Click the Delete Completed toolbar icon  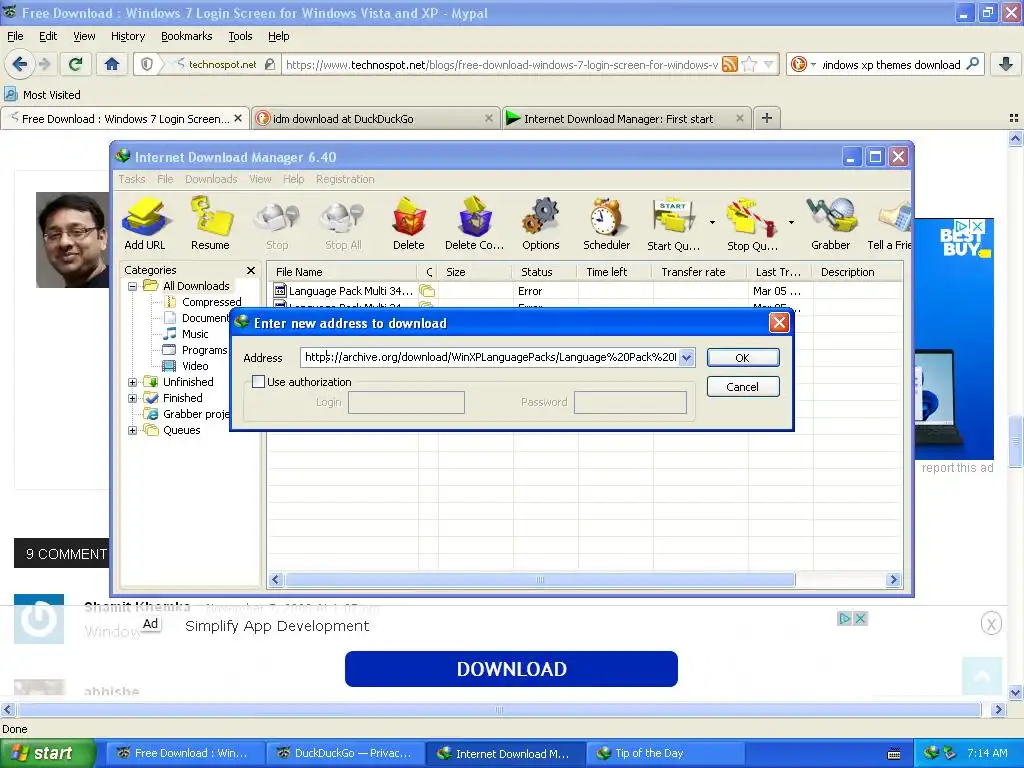click(x=475, y=224)
